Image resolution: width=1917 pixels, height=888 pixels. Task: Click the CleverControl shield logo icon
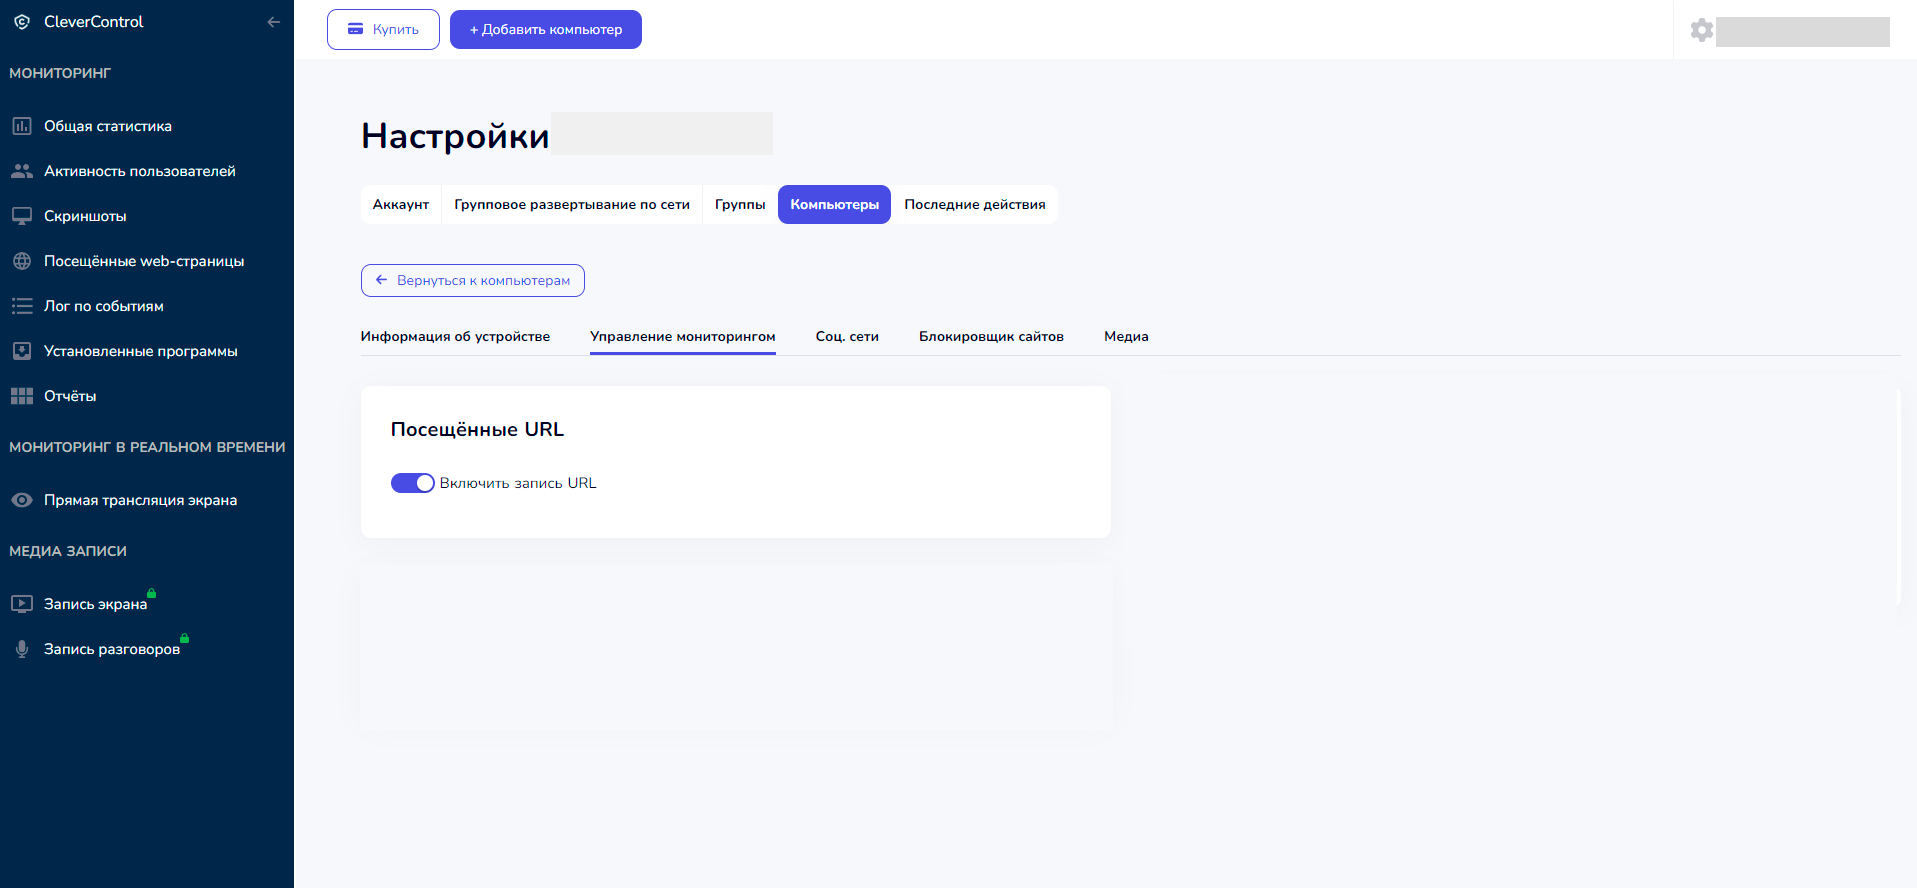click(x=22, y=22)
